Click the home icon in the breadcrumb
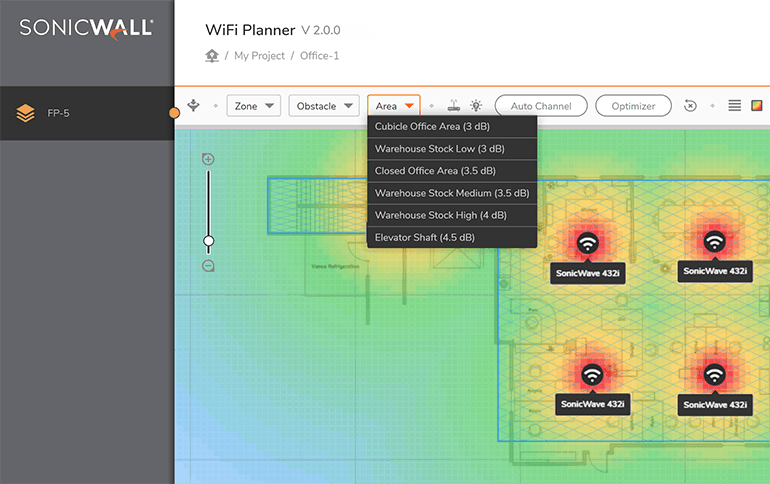 click(x=212, y=56)
